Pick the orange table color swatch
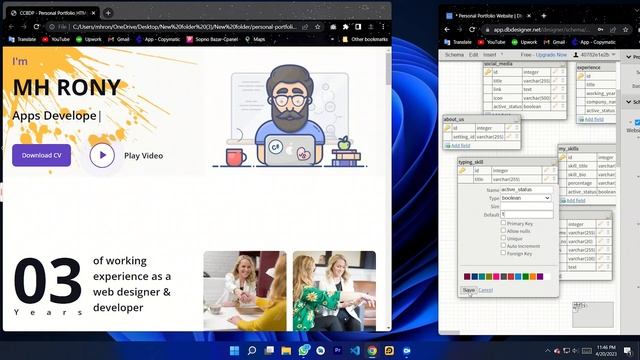 [533, 276]
